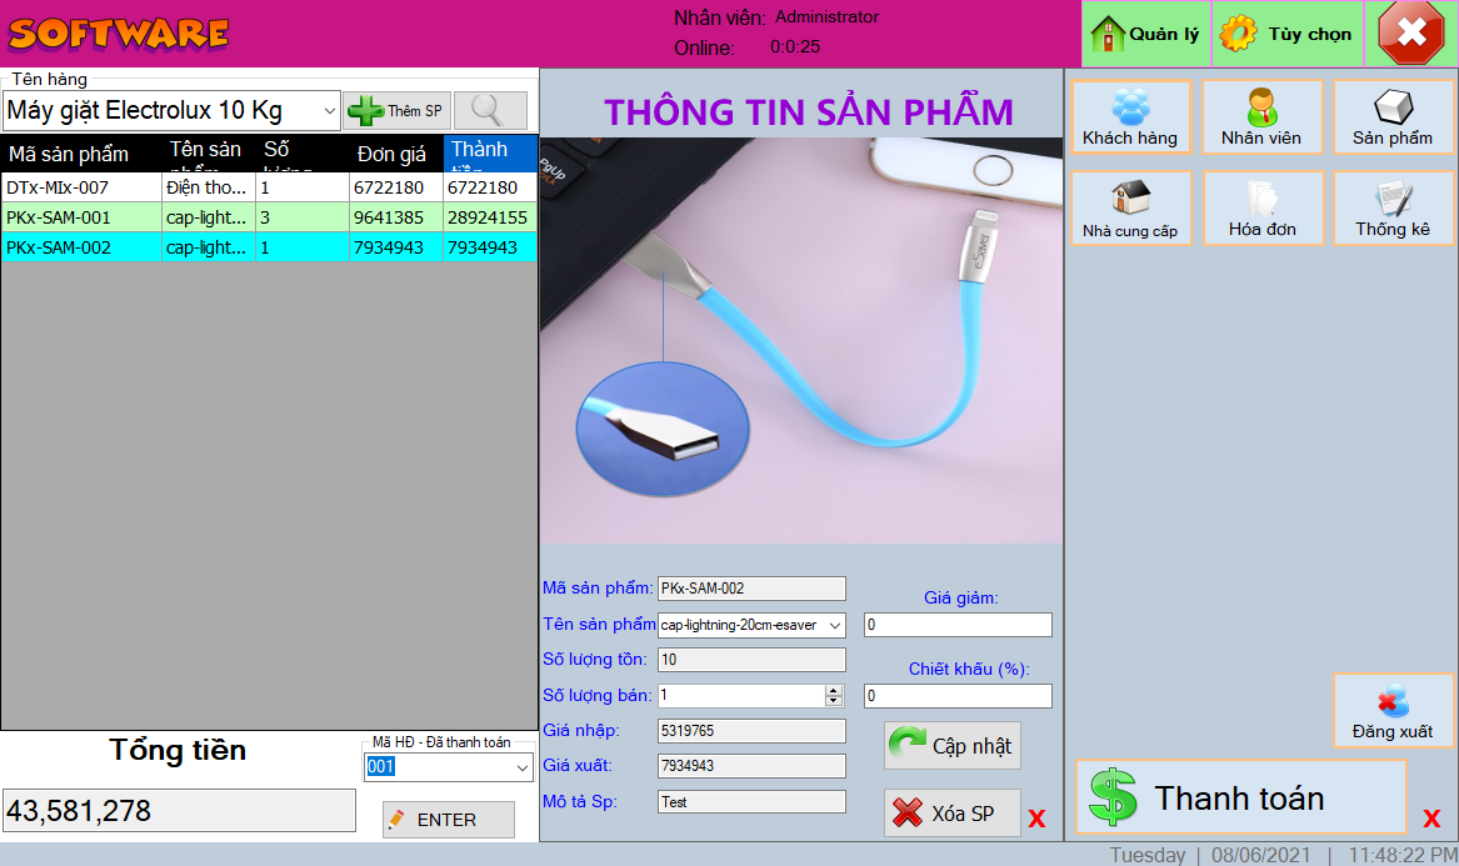Image resolution: width=1459 pixels, height=866 pixels.
Task: Select row PKx-SAM-002 in the table
Action: pyautogui.click(x=269, y=247)
